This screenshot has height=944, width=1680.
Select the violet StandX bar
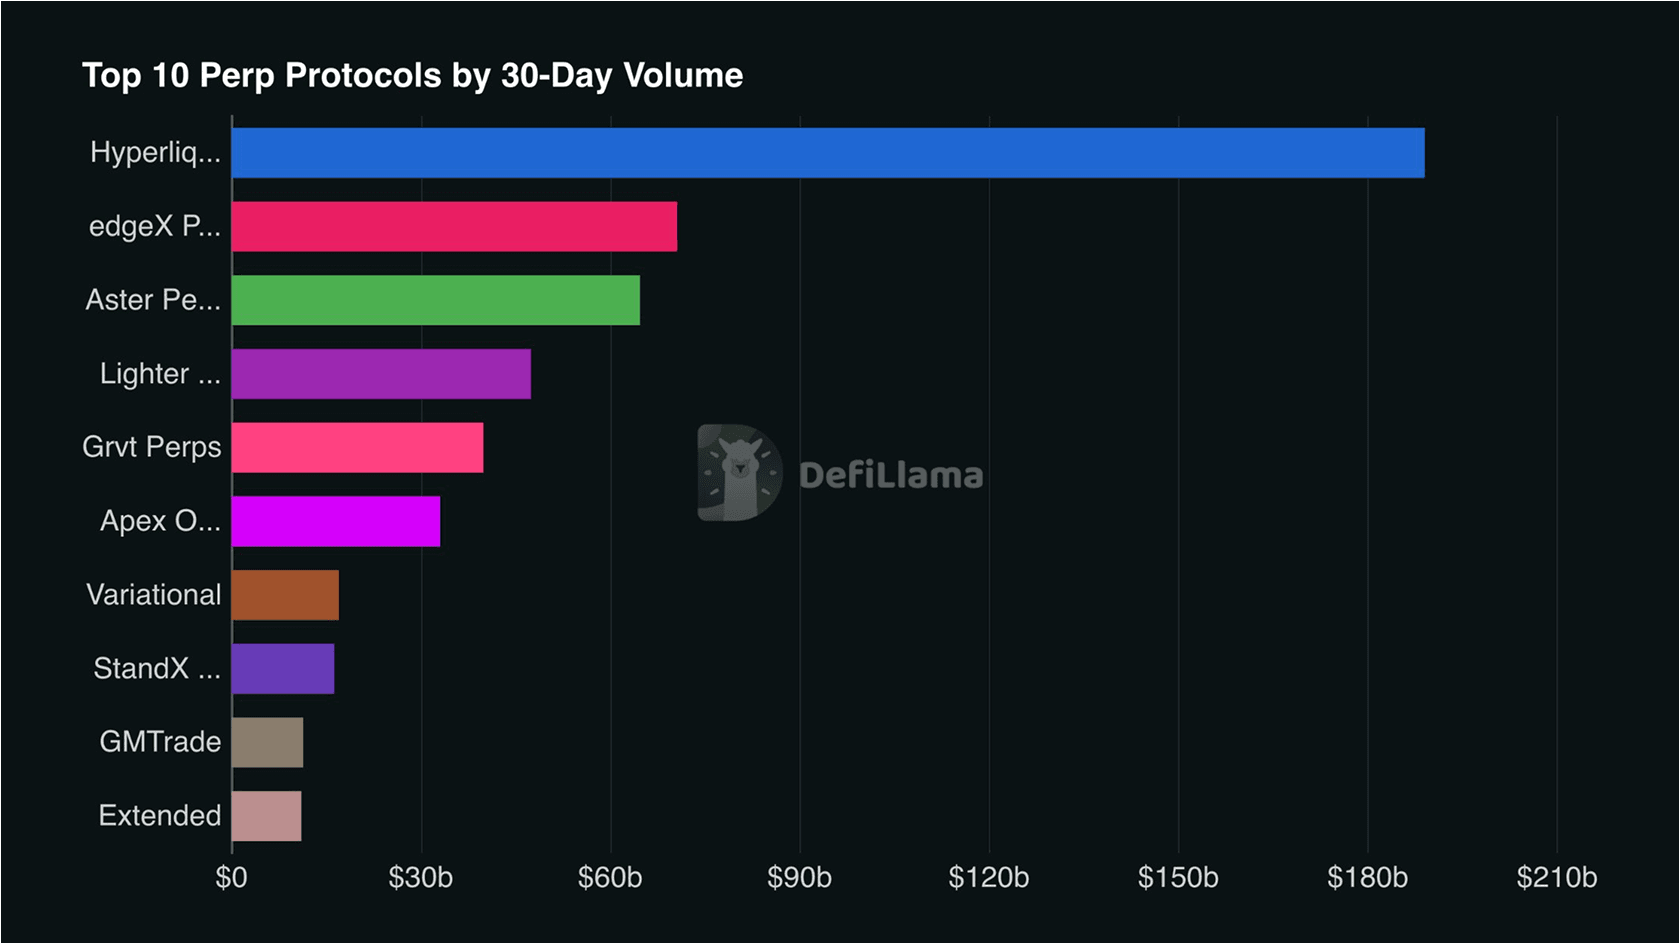point(283,669)
